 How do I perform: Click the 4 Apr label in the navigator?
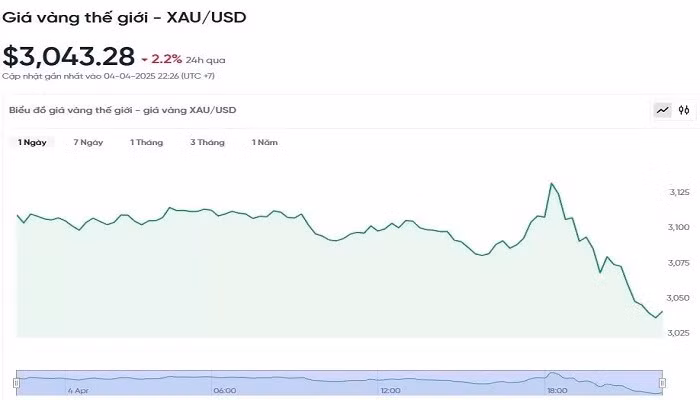point(77,390)
